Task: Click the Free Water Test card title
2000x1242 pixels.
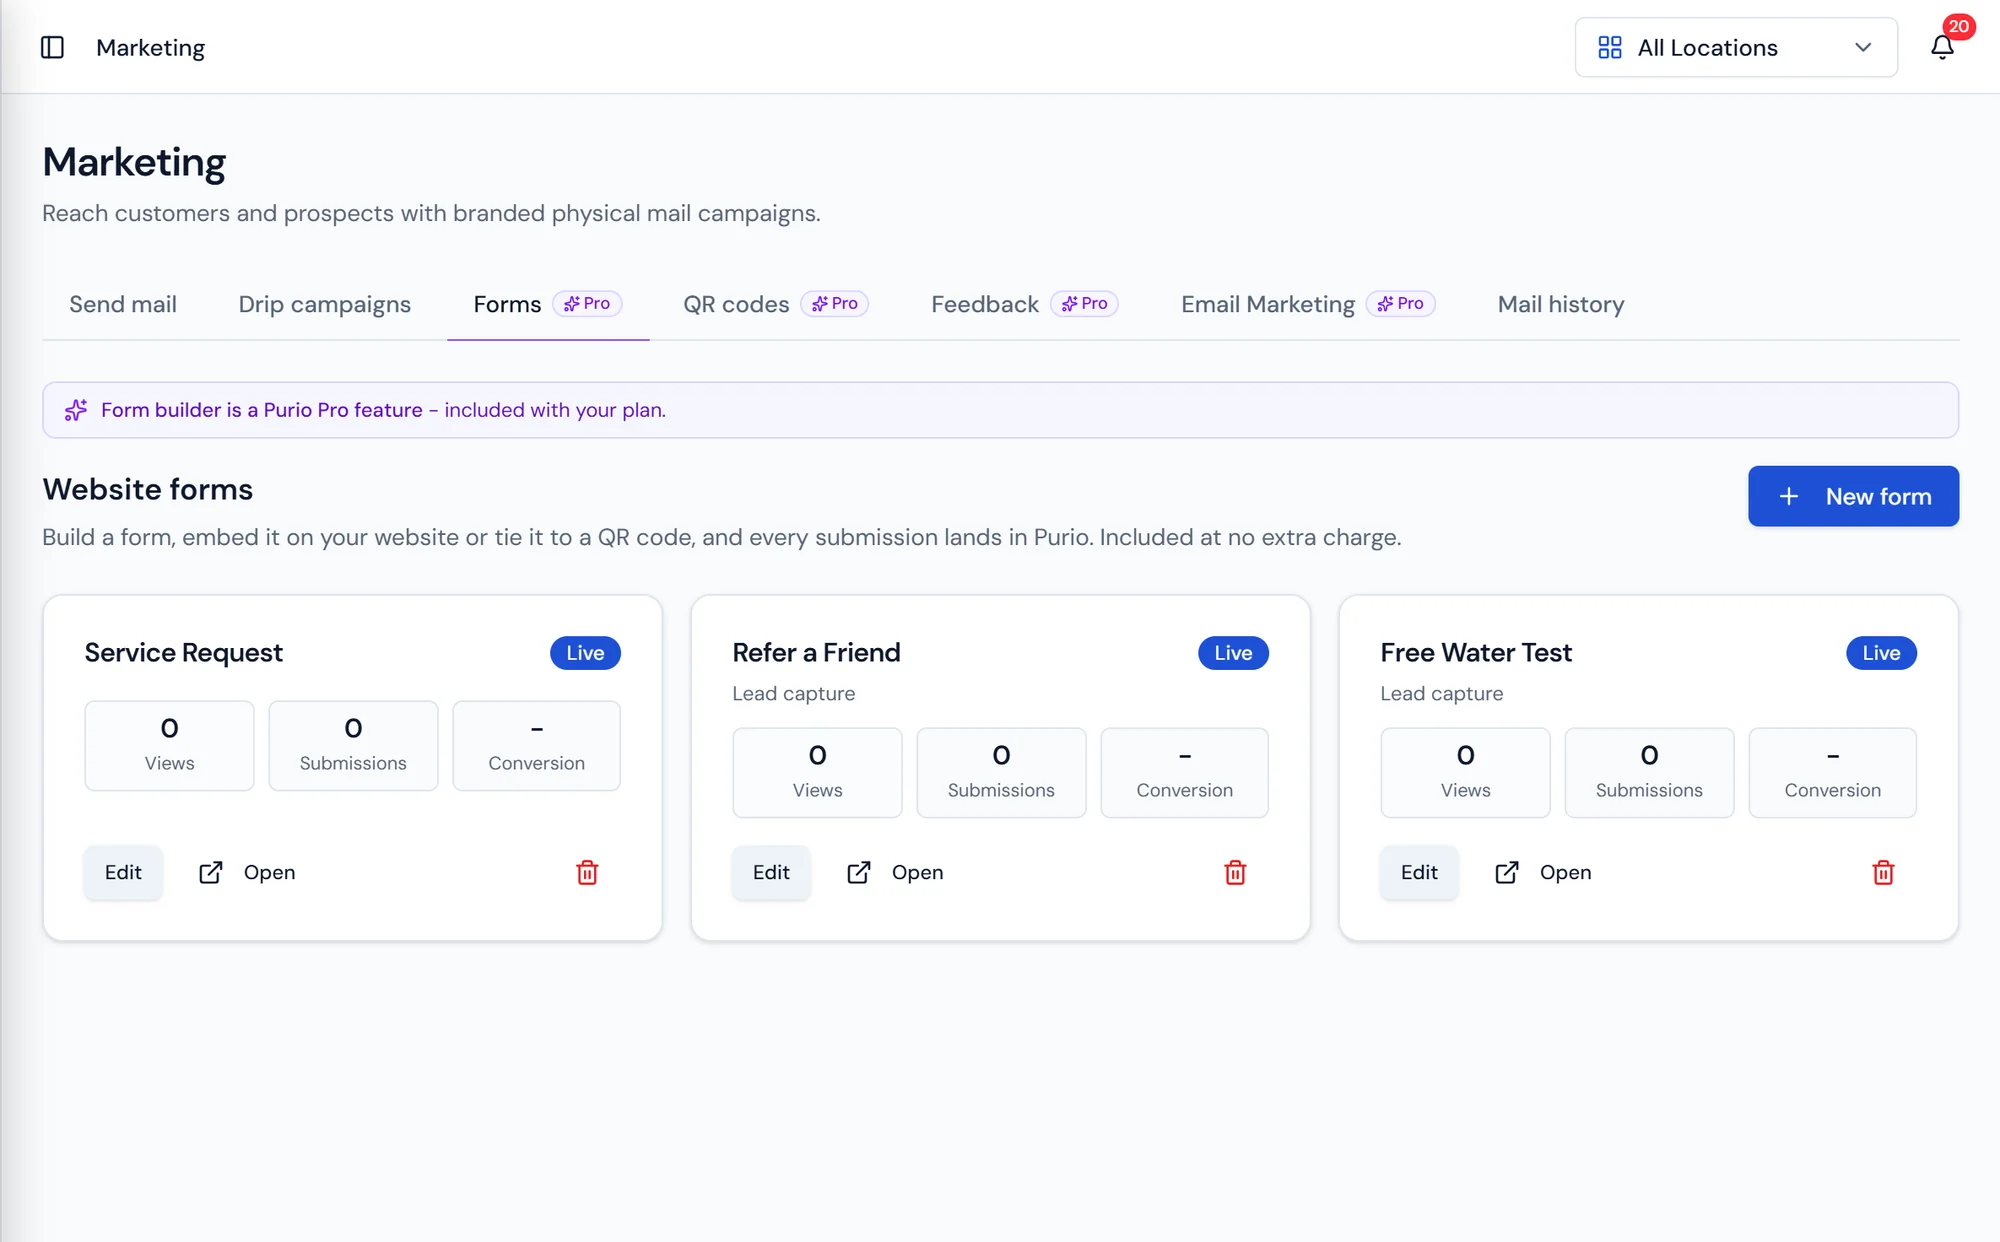Action: point(1476,653)
